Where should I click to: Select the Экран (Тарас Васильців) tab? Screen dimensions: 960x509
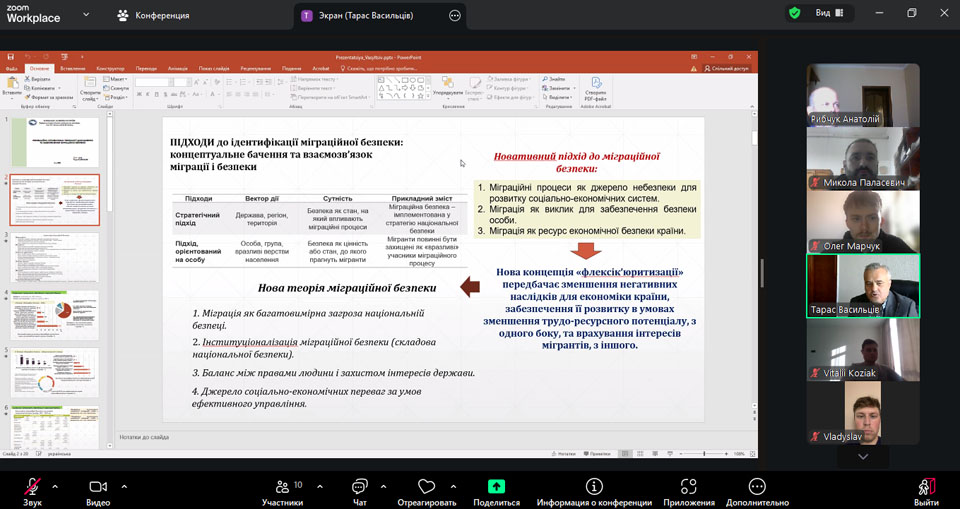[370, 15]
